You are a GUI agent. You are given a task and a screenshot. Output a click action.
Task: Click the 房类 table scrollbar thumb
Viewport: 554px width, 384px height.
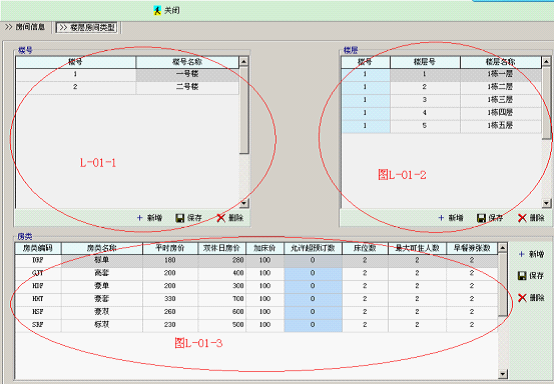point(503,284)
